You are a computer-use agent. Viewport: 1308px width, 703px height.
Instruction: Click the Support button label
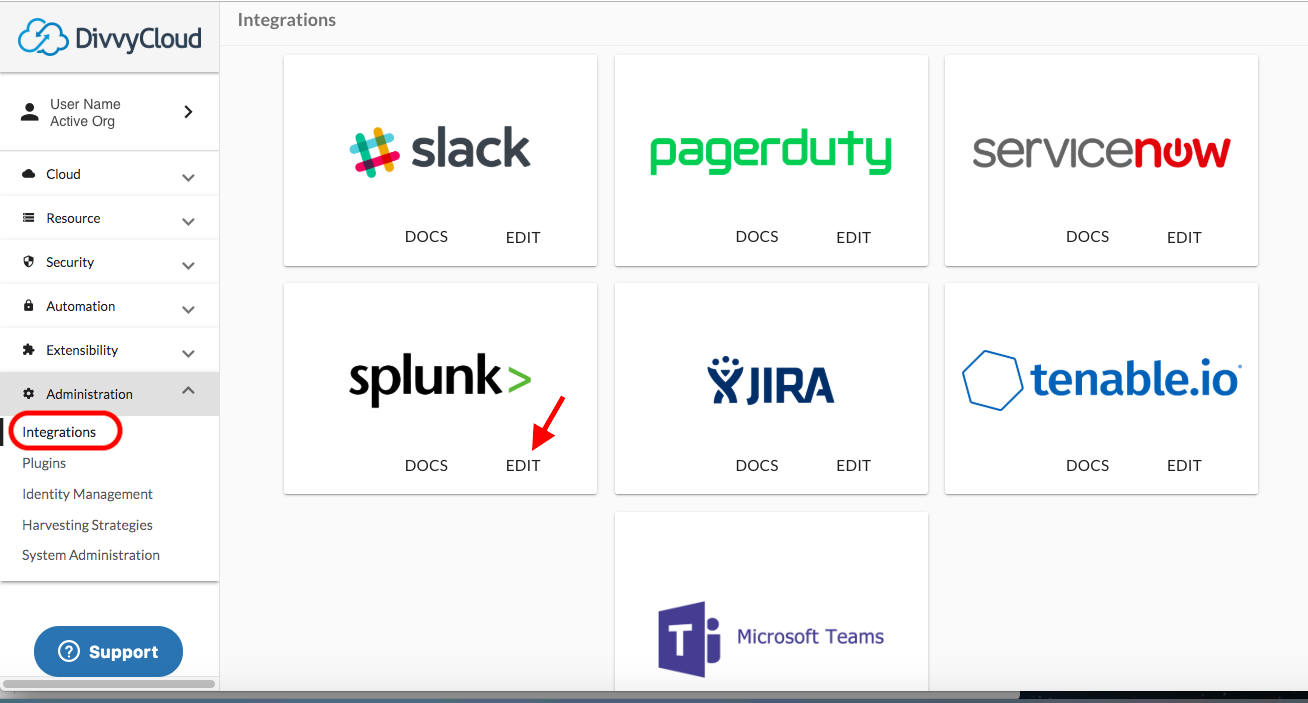click(x=123, y=652)
